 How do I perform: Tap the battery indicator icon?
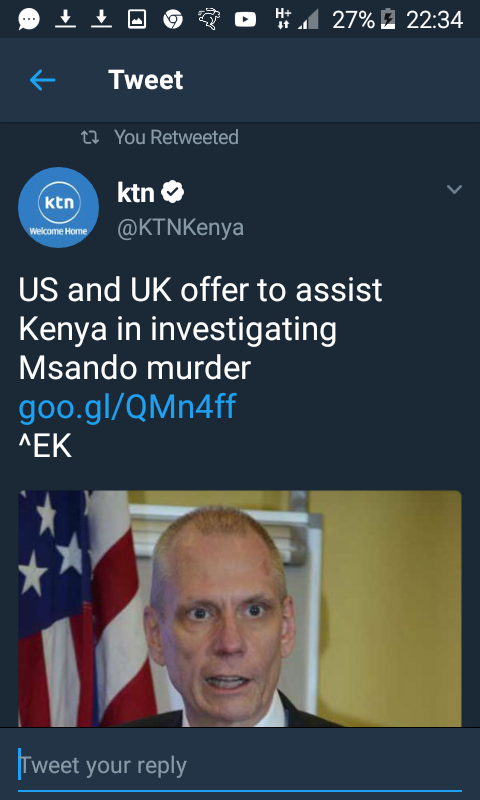388,19
